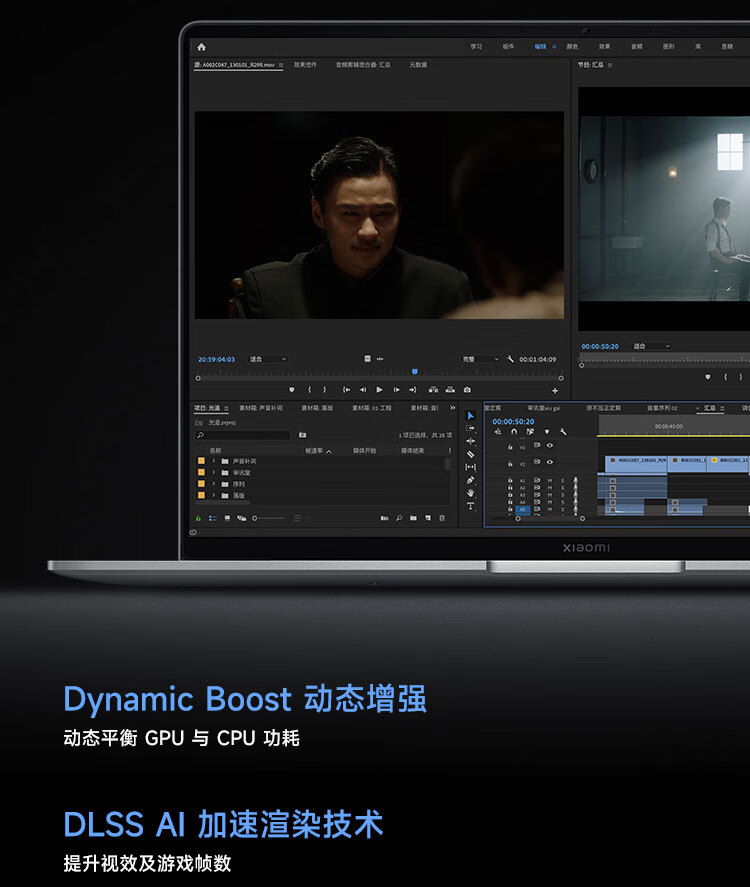Click the New Item icon

(428, 518)
